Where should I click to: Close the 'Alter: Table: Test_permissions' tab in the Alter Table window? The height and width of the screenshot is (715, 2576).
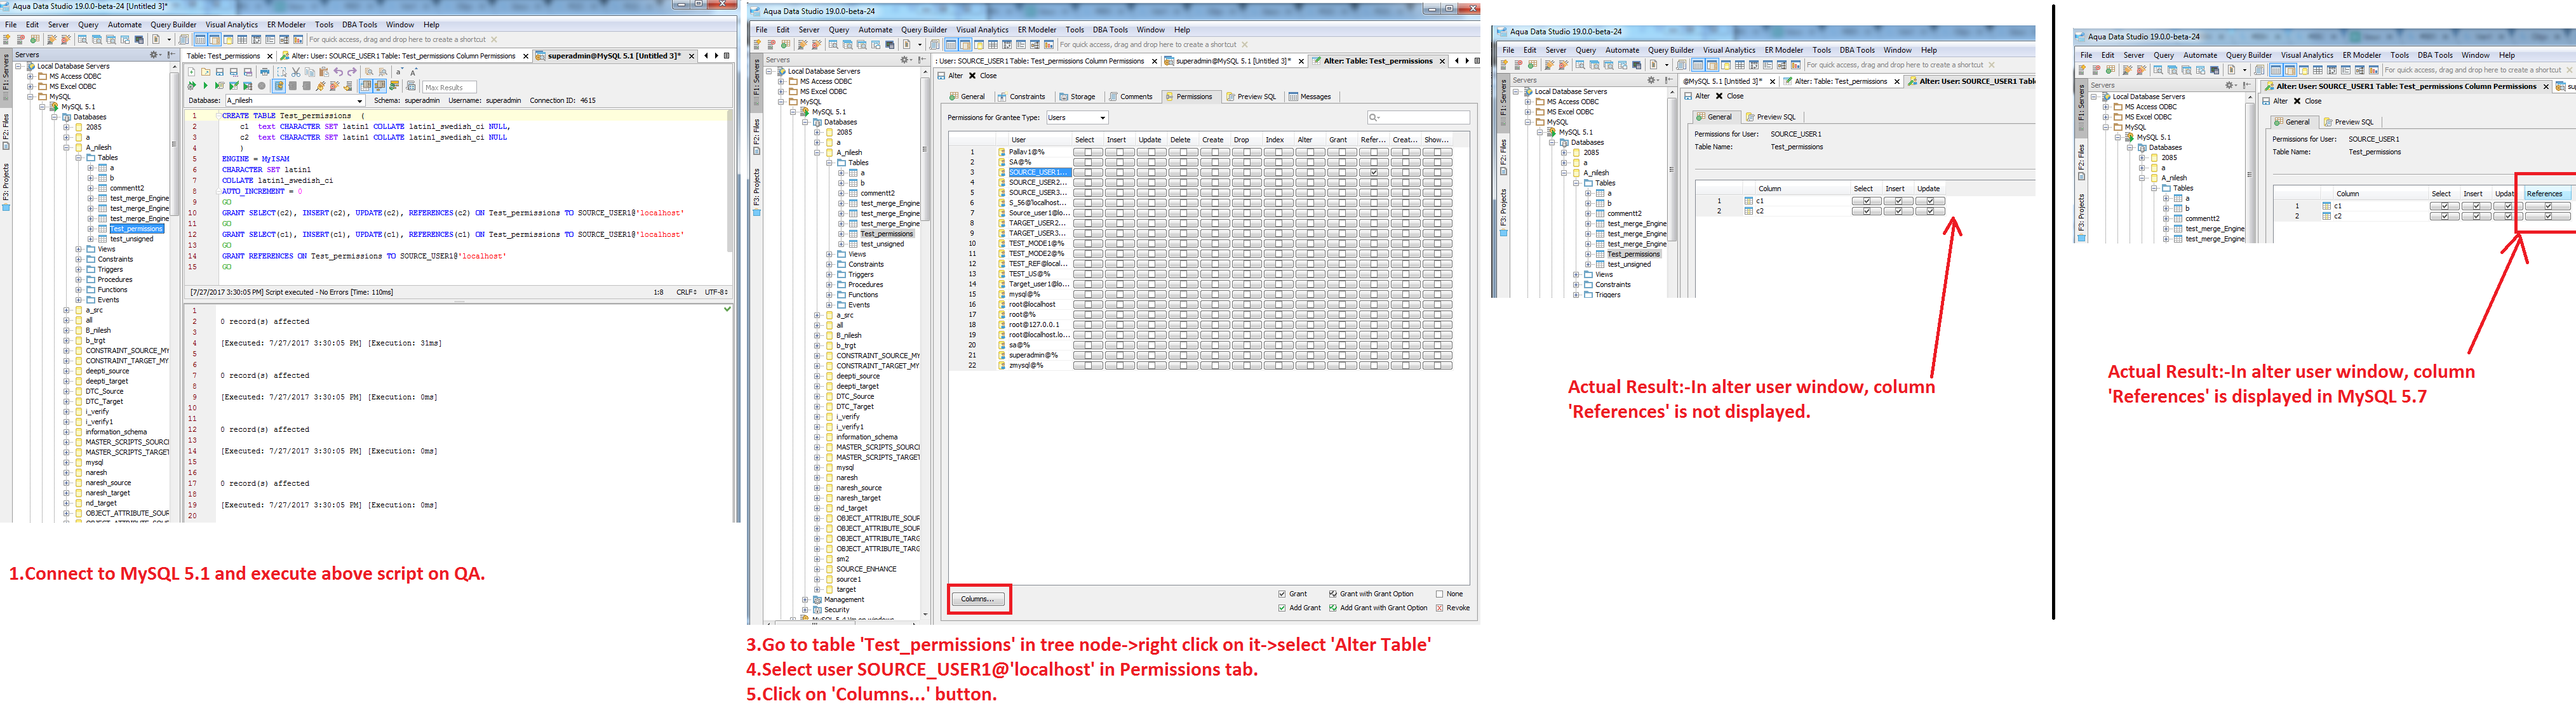pyautogui.click(x=1443, y=61)
